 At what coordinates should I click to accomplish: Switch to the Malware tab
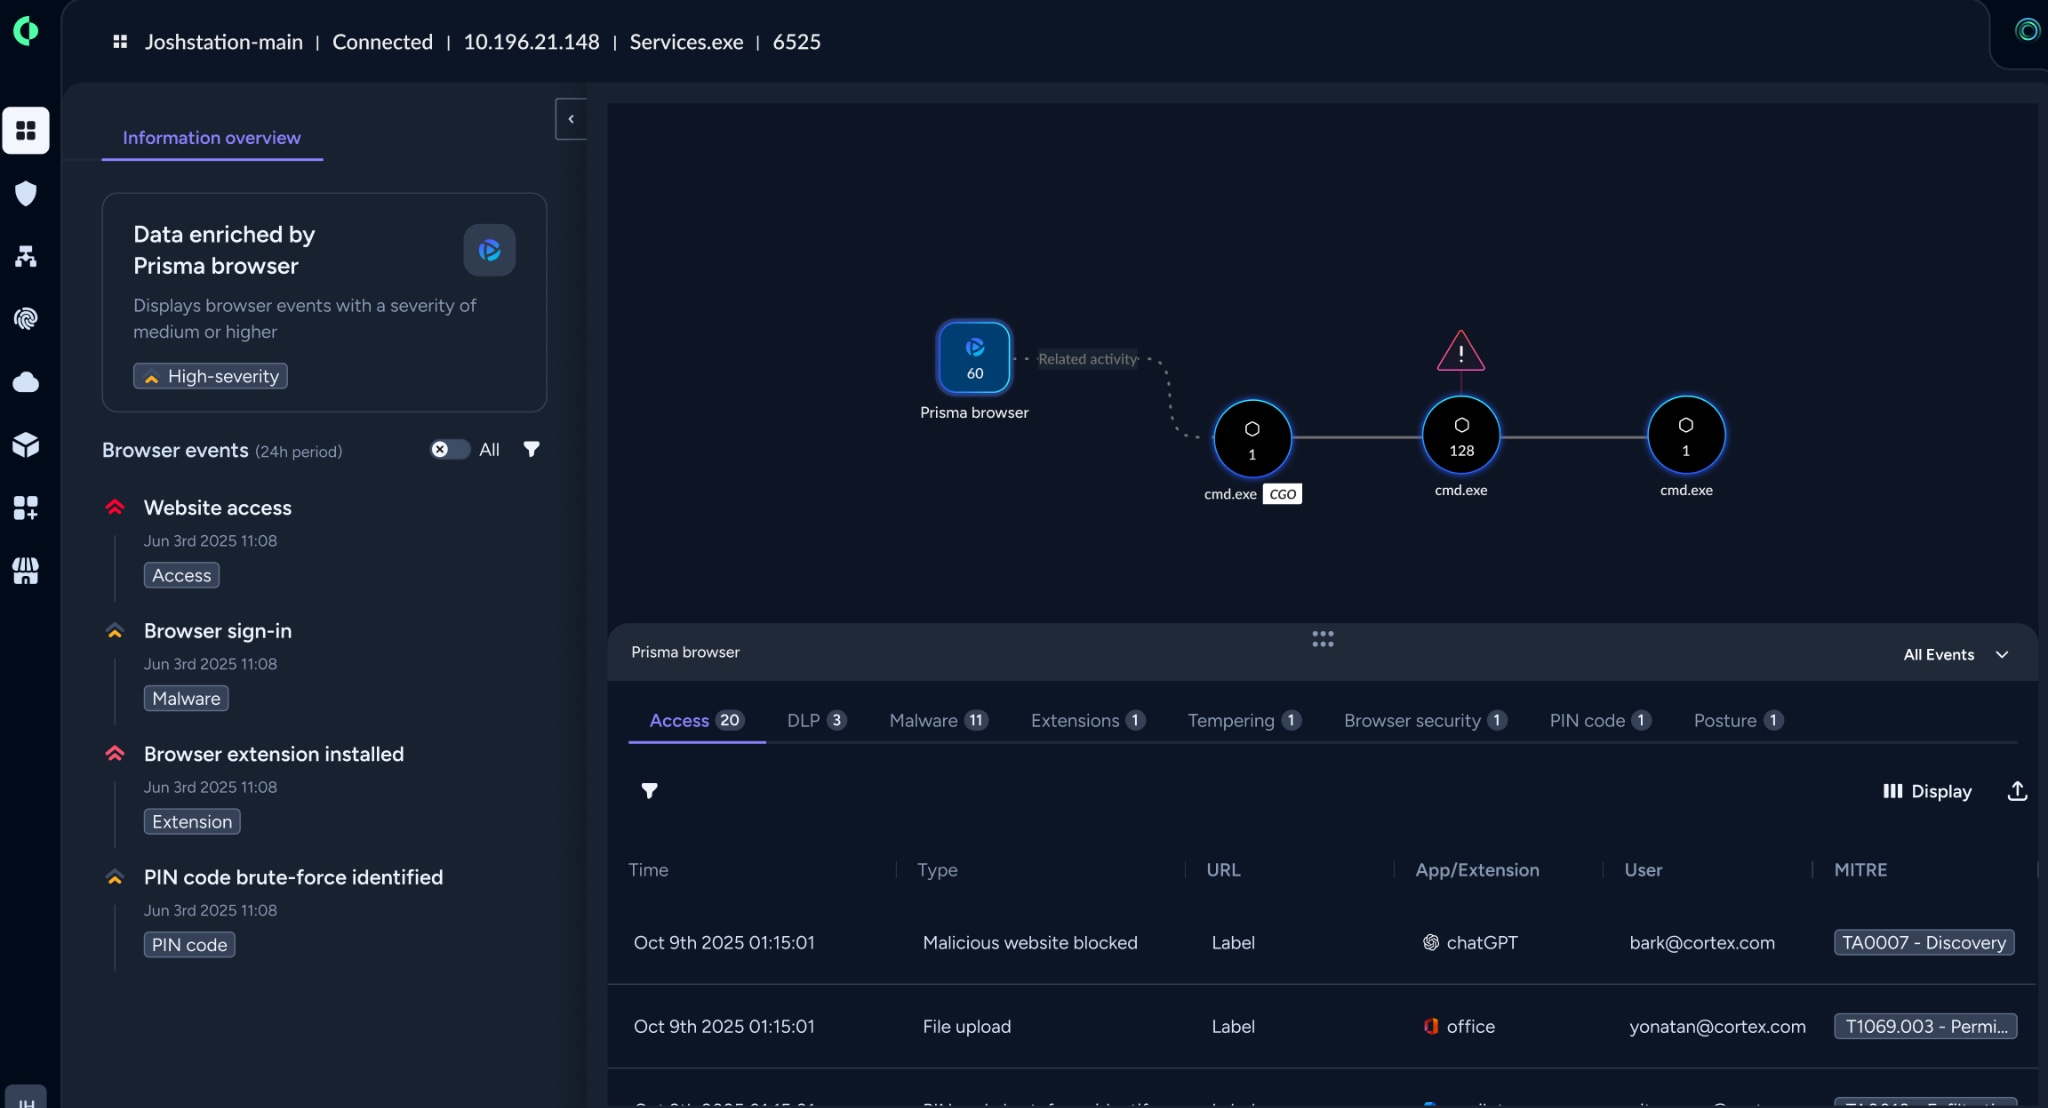click(x=939, y=720)
